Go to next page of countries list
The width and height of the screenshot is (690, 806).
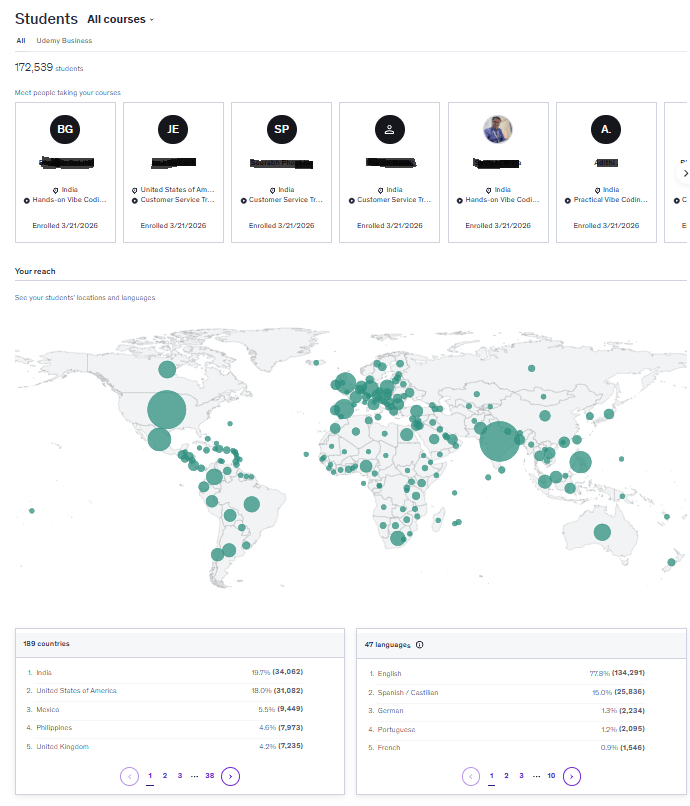point(230,776)
